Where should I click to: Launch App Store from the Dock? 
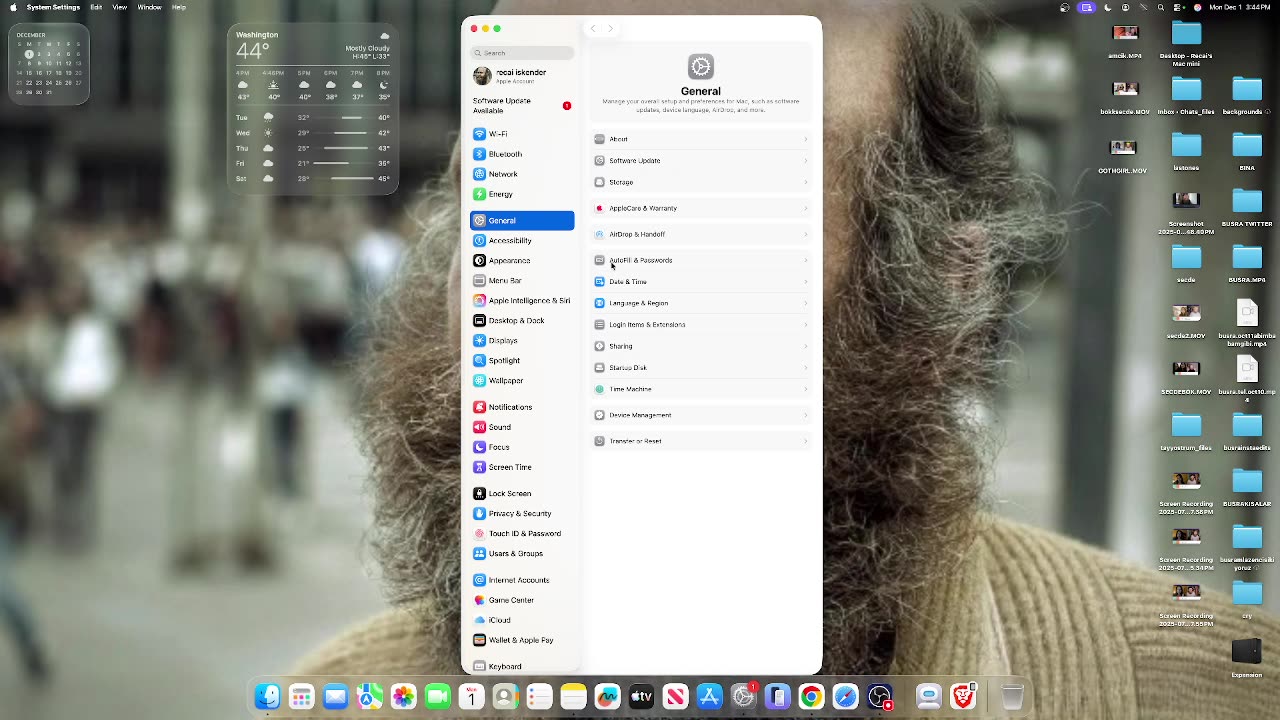point(709,696)
